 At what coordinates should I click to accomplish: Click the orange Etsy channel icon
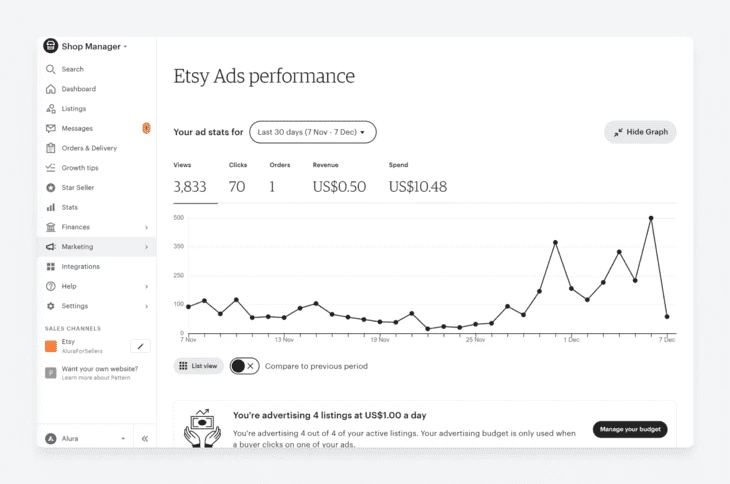51,346
